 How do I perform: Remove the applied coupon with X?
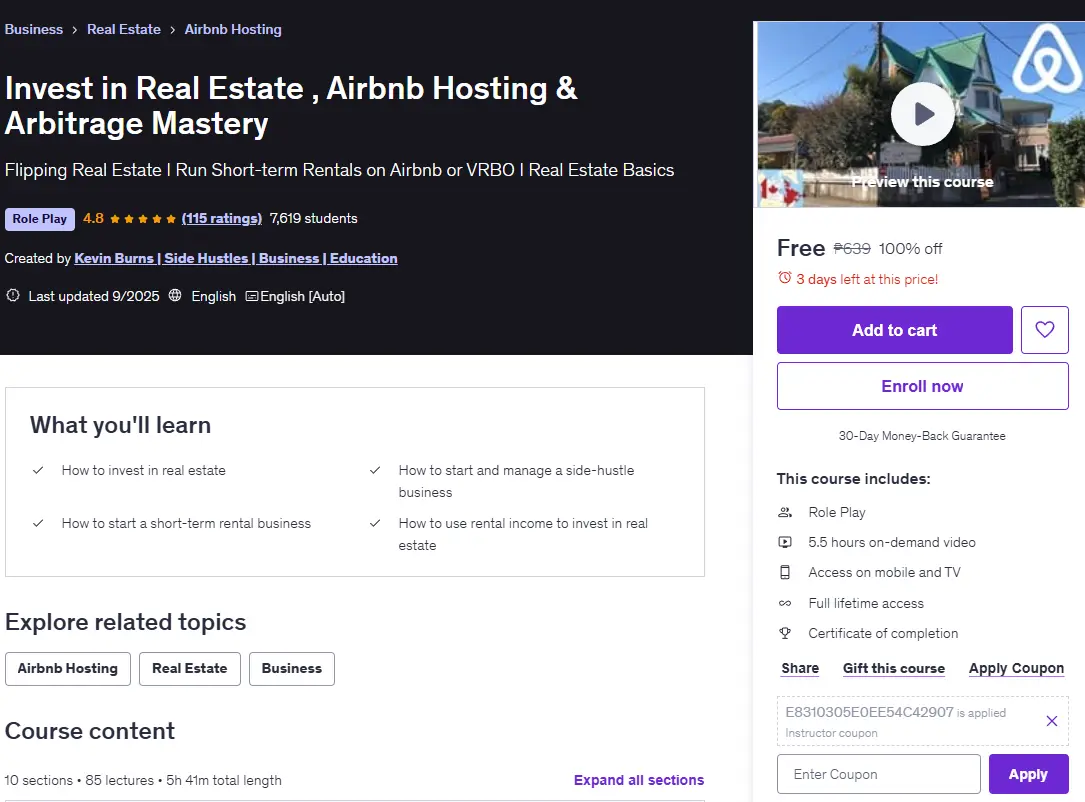point(1051,721)
